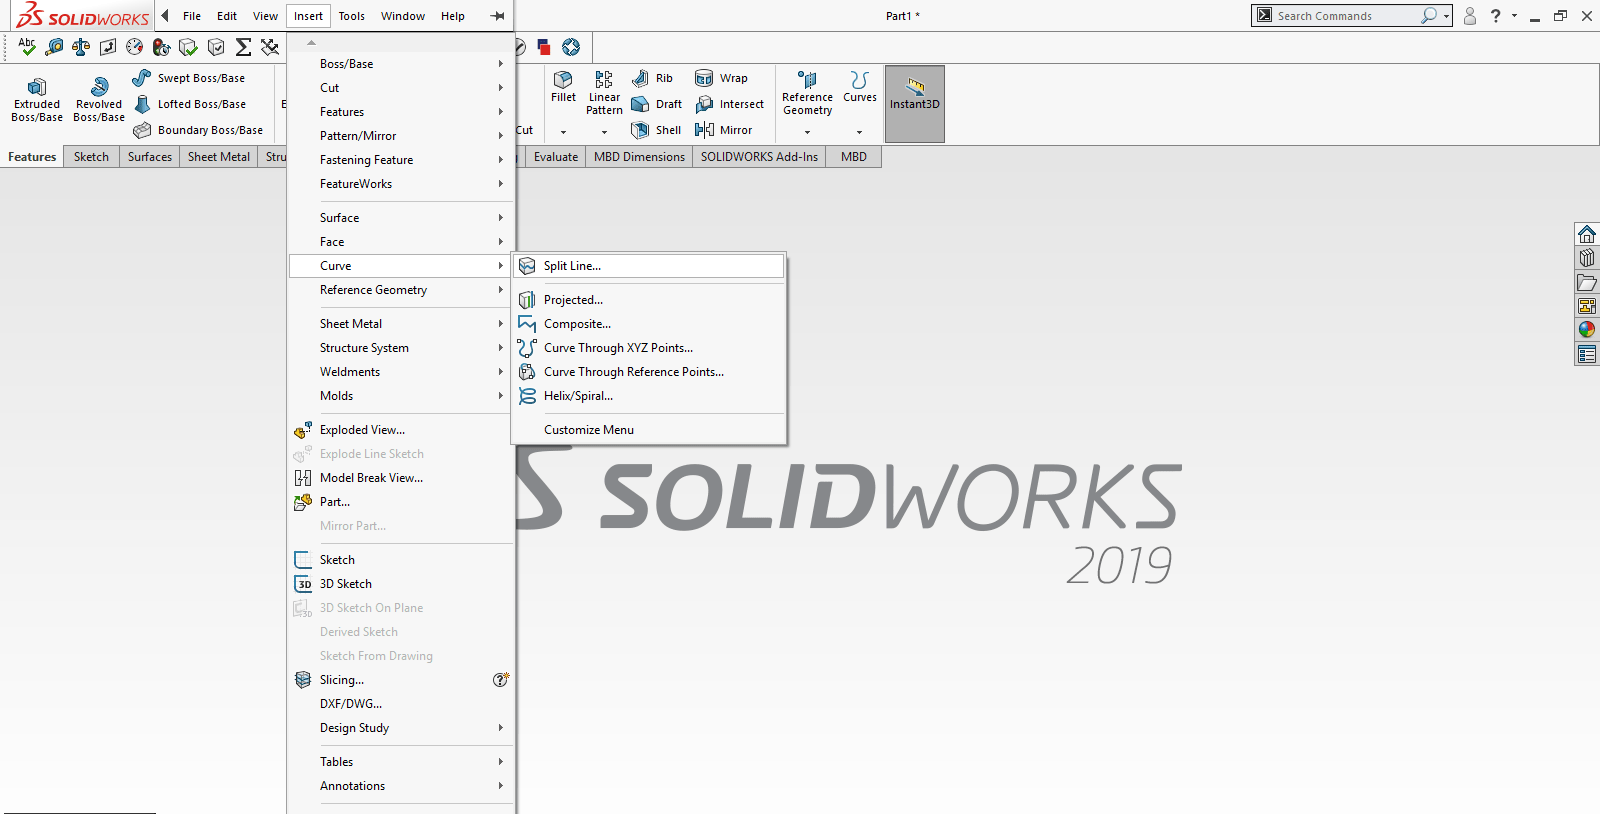Click Revolved Boss/Base tool
The image size is (1600, 814).
[x=99, y=100]
